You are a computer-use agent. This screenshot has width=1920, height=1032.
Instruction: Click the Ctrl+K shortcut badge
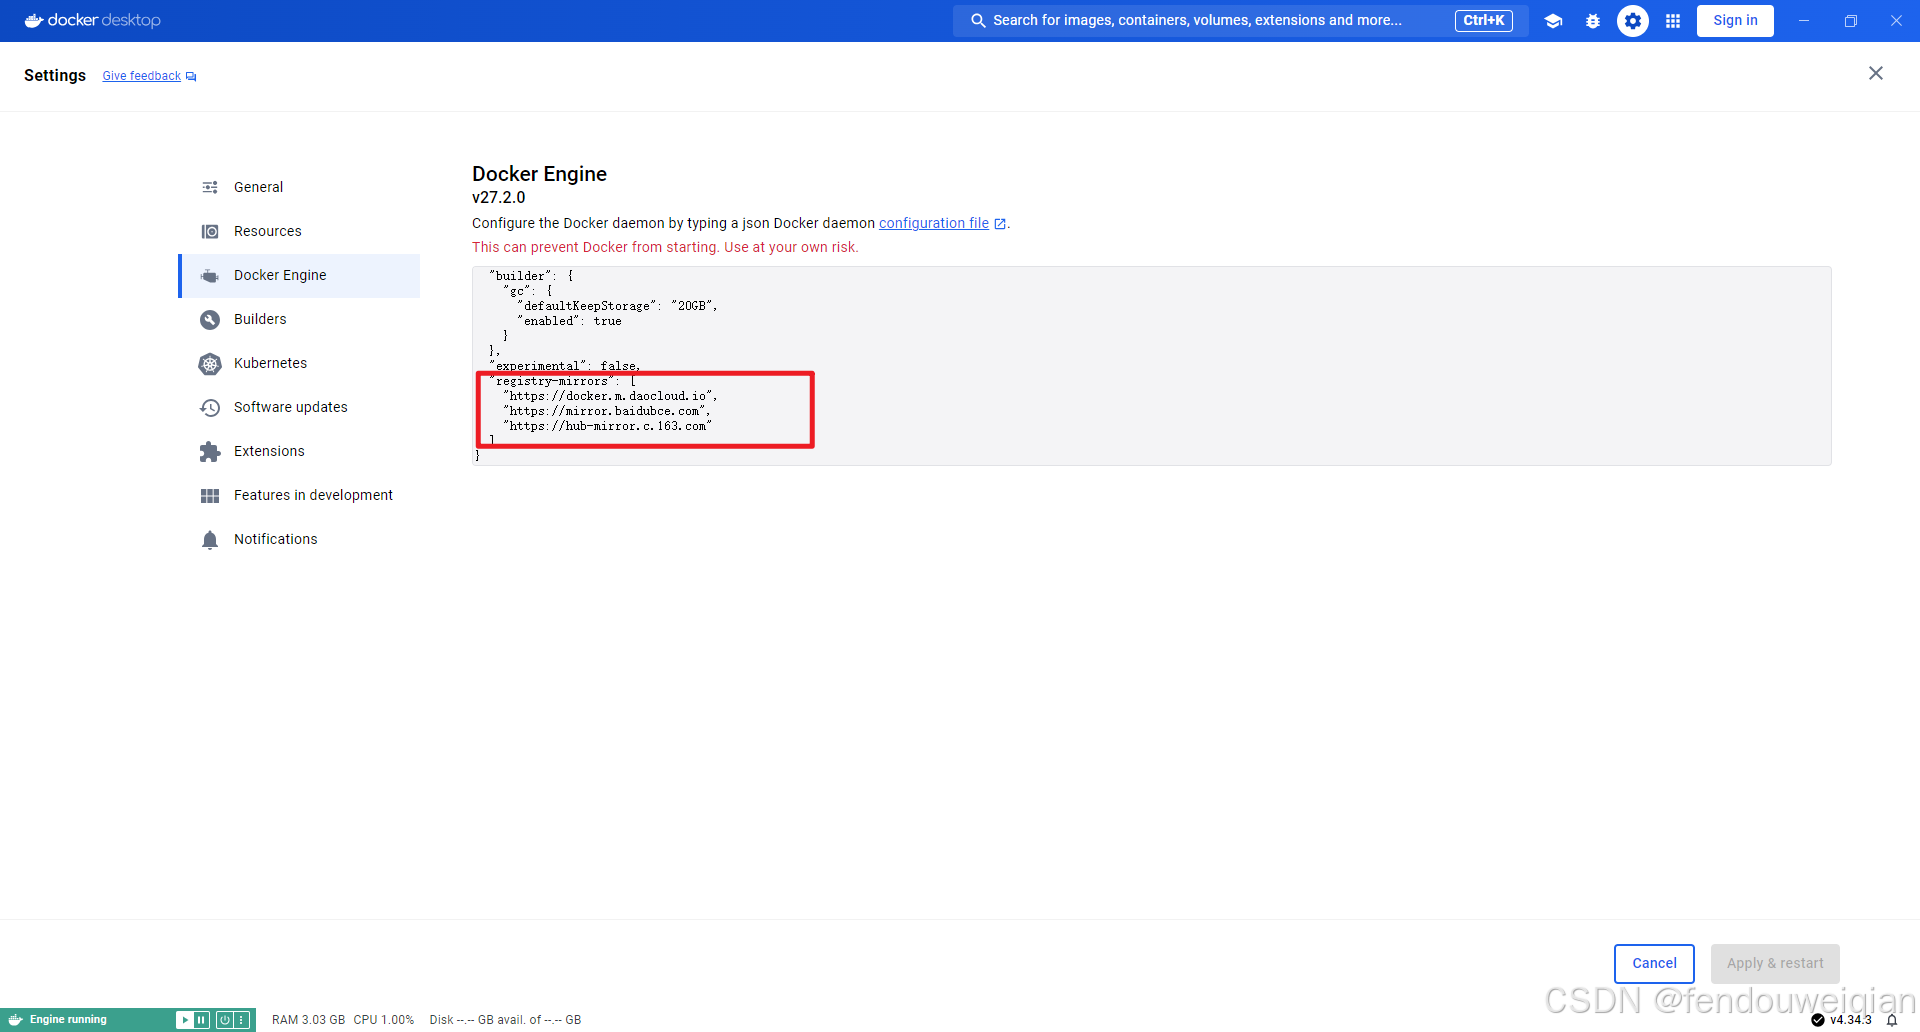pos(1484,20)
